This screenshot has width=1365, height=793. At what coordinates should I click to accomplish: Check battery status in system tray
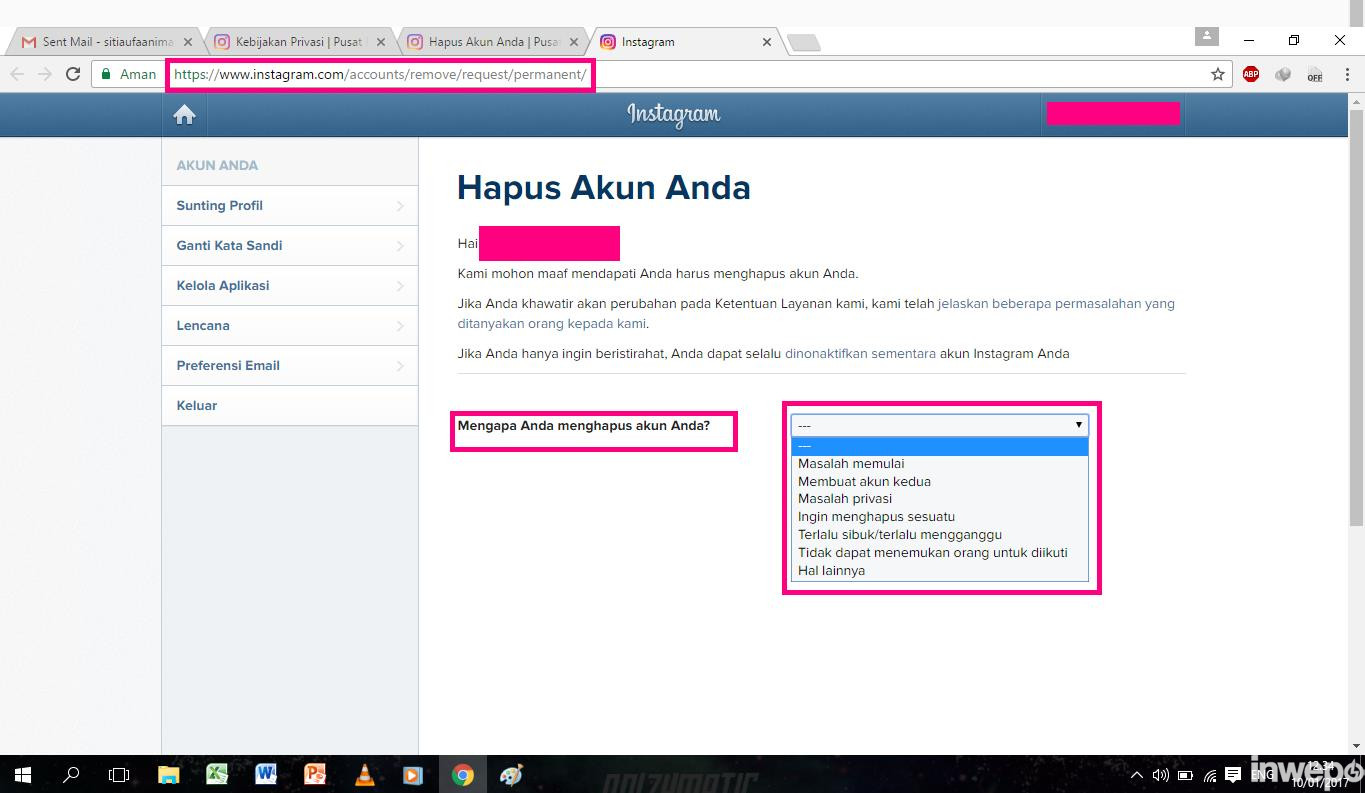tap(1185, 775)
